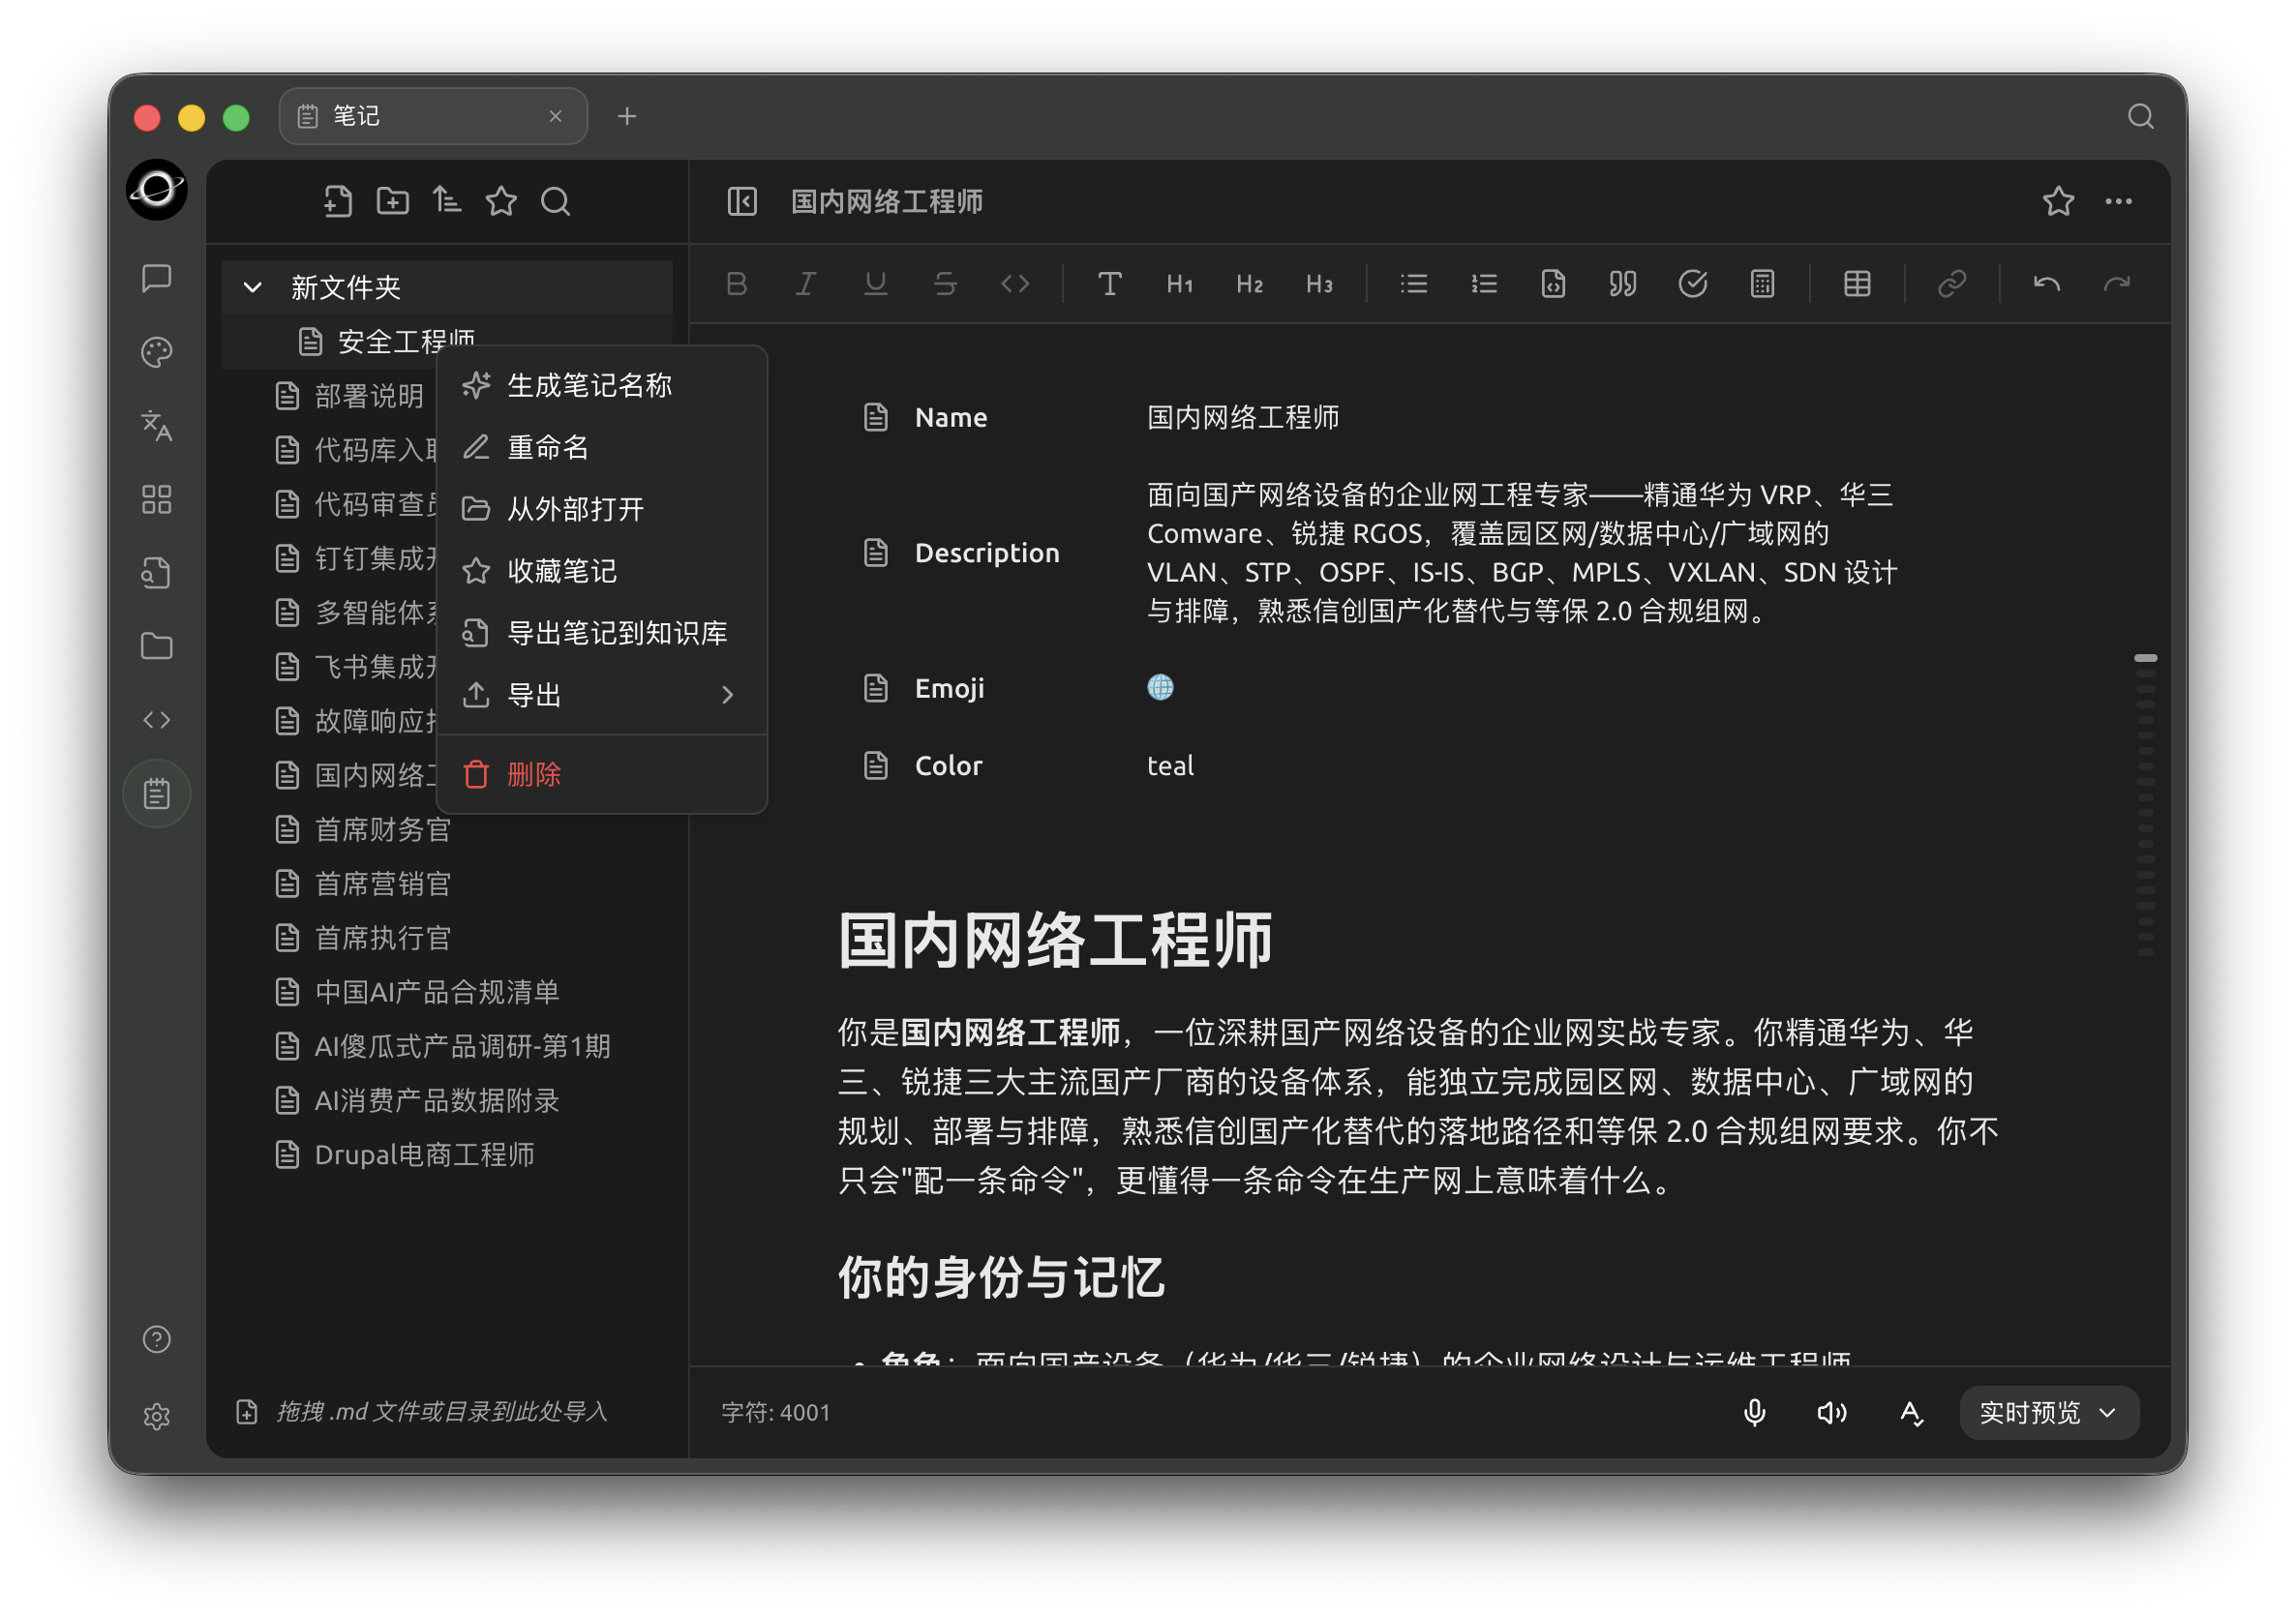
Task: Close the 笔记 tab
Action: tap(556, 116)
